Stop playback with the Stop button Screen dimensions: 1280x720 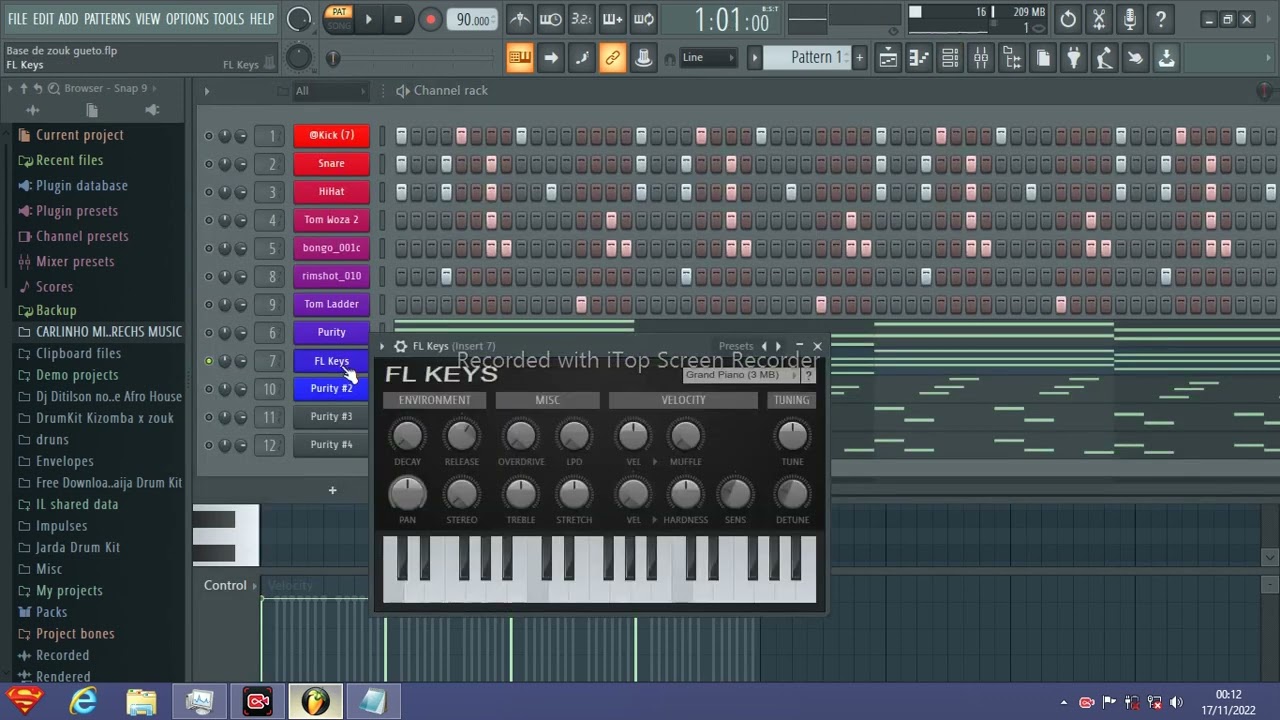coord(398,19)
